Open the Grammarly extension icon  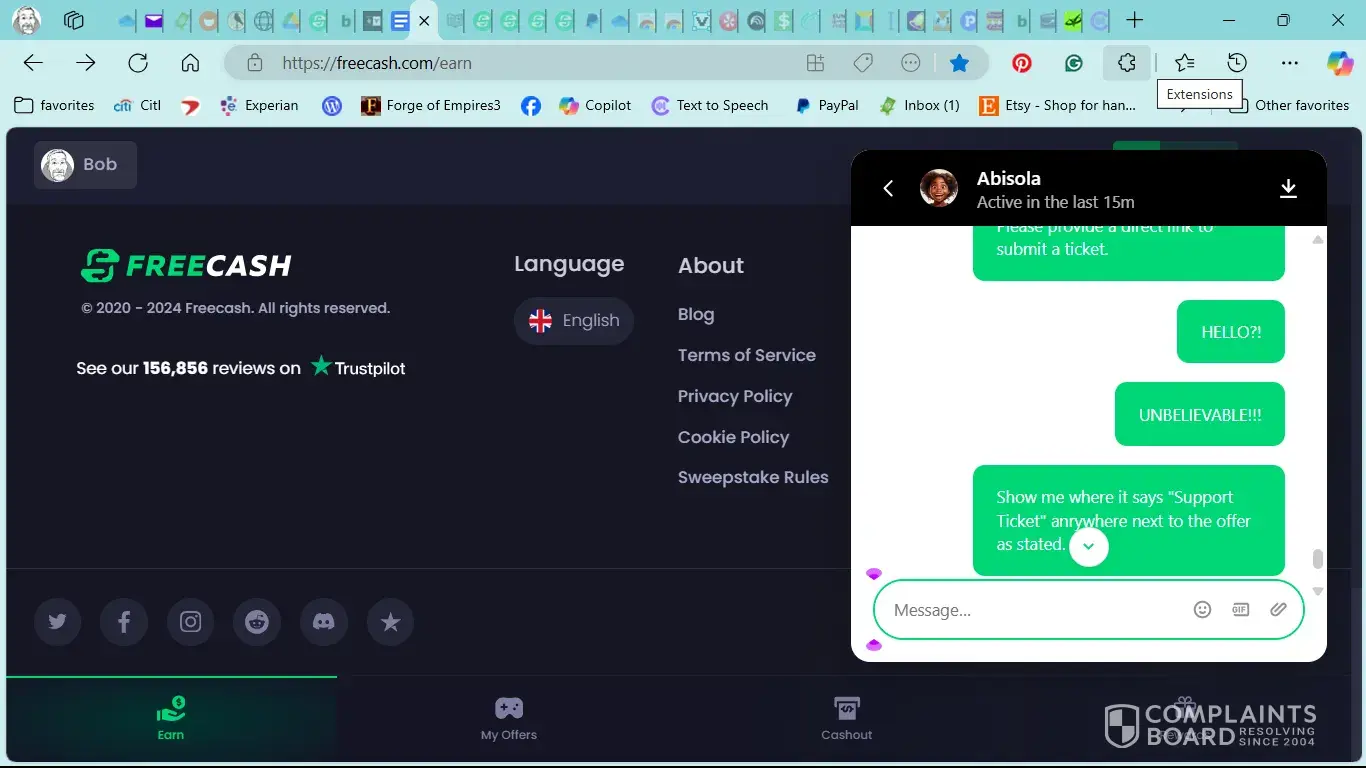1074,63
